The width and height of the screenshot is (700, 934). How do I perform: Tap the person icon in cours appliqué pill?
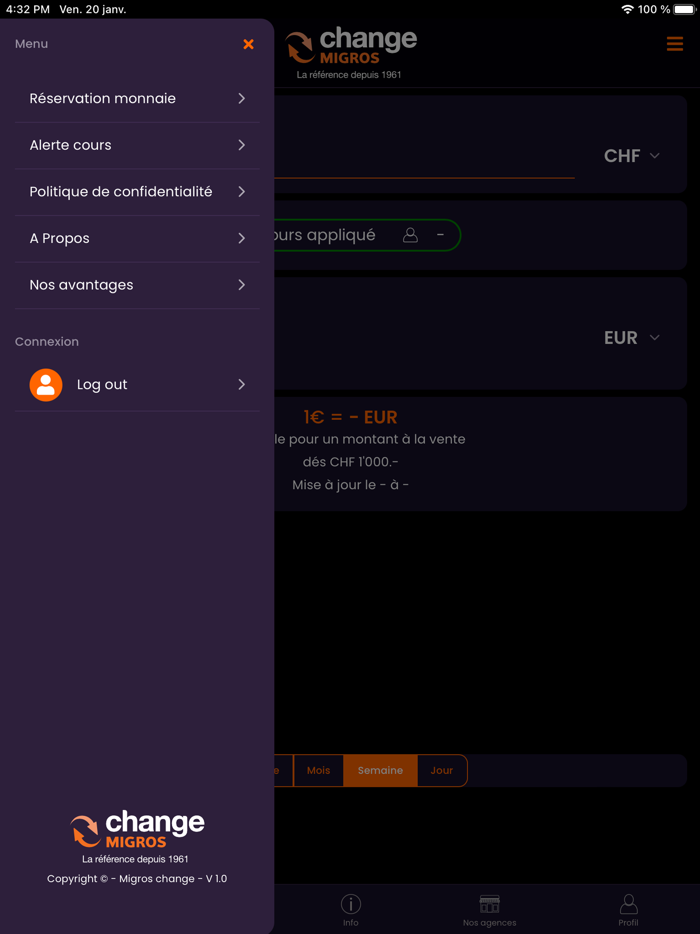[409, 235]
